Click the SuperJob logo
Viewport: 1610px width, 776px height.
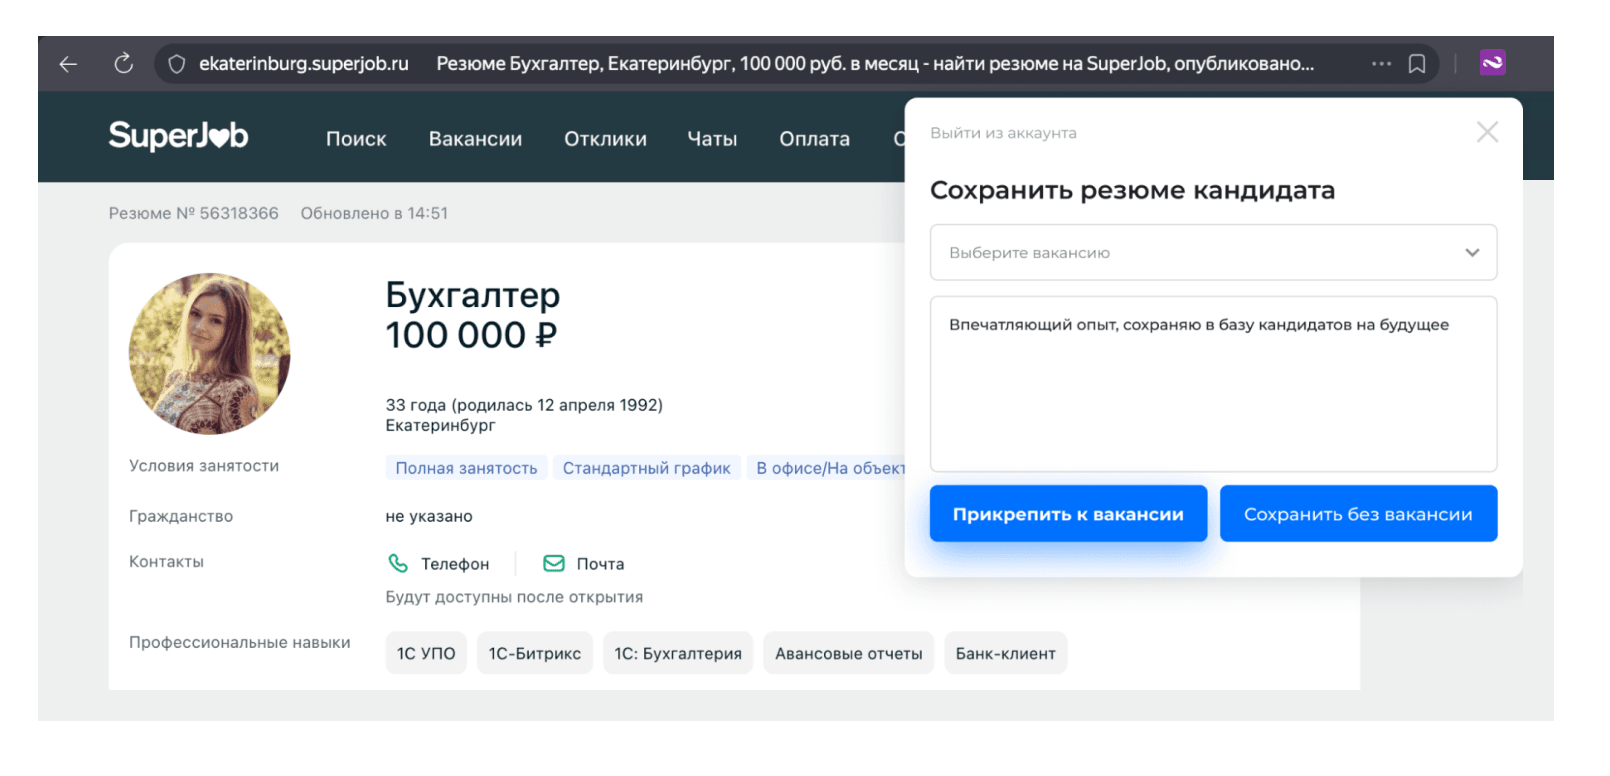pyautogui.click(x=178, y=136)
